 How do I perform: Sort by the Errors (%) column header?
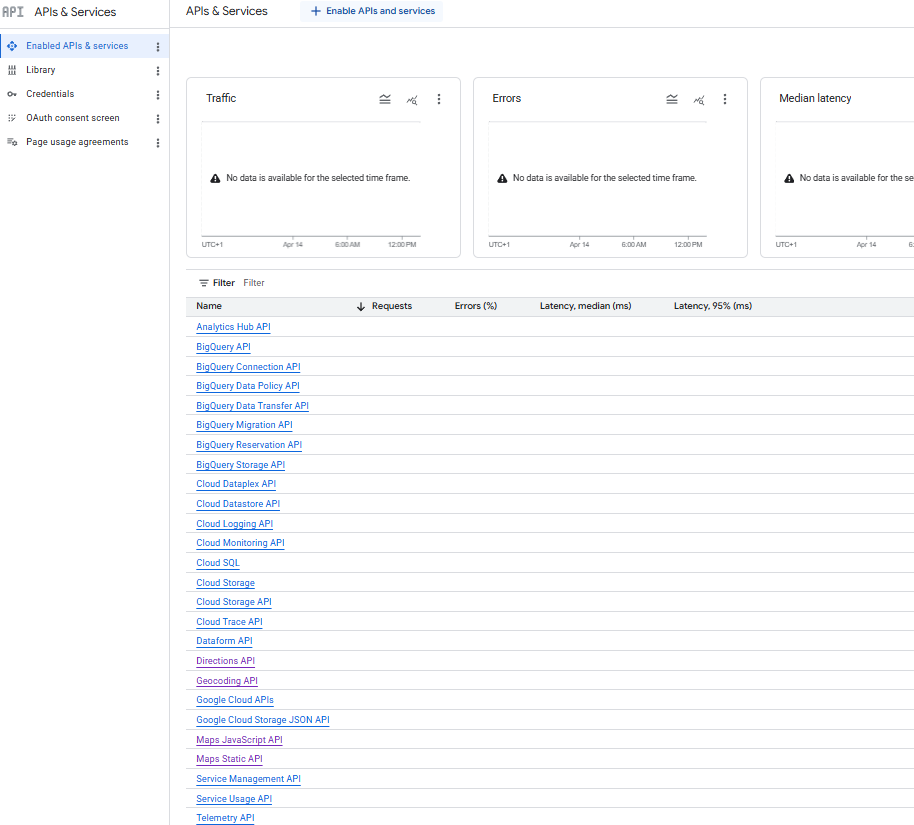476,306
